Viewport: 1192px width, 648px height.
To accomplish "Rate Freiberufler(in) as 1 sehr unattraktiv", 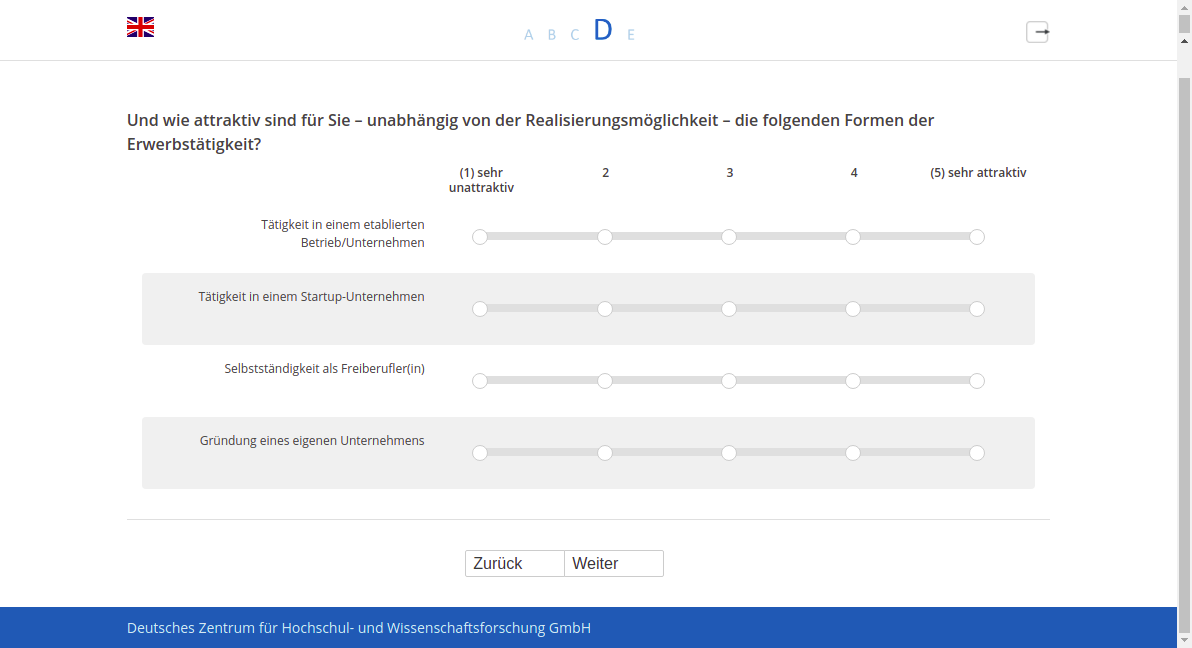I will coord(480,381).
